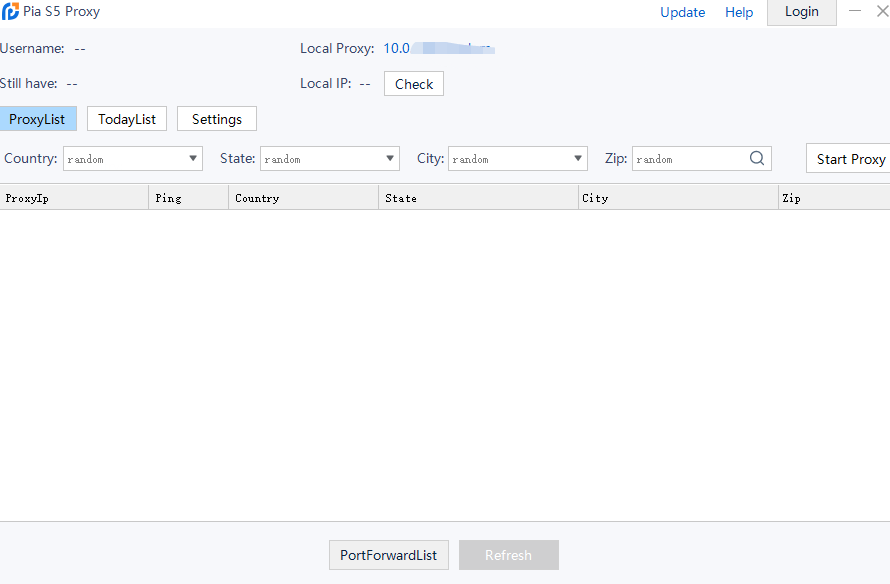Close the Pia S5 Proxy window
Screen dimensions: 890x584
(883, 11)
